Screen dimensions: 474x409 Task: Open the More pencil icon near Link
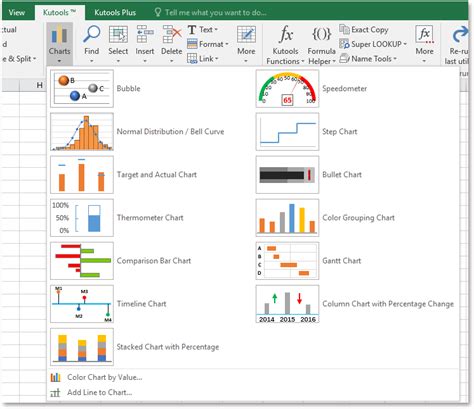(x=246, y=34)
